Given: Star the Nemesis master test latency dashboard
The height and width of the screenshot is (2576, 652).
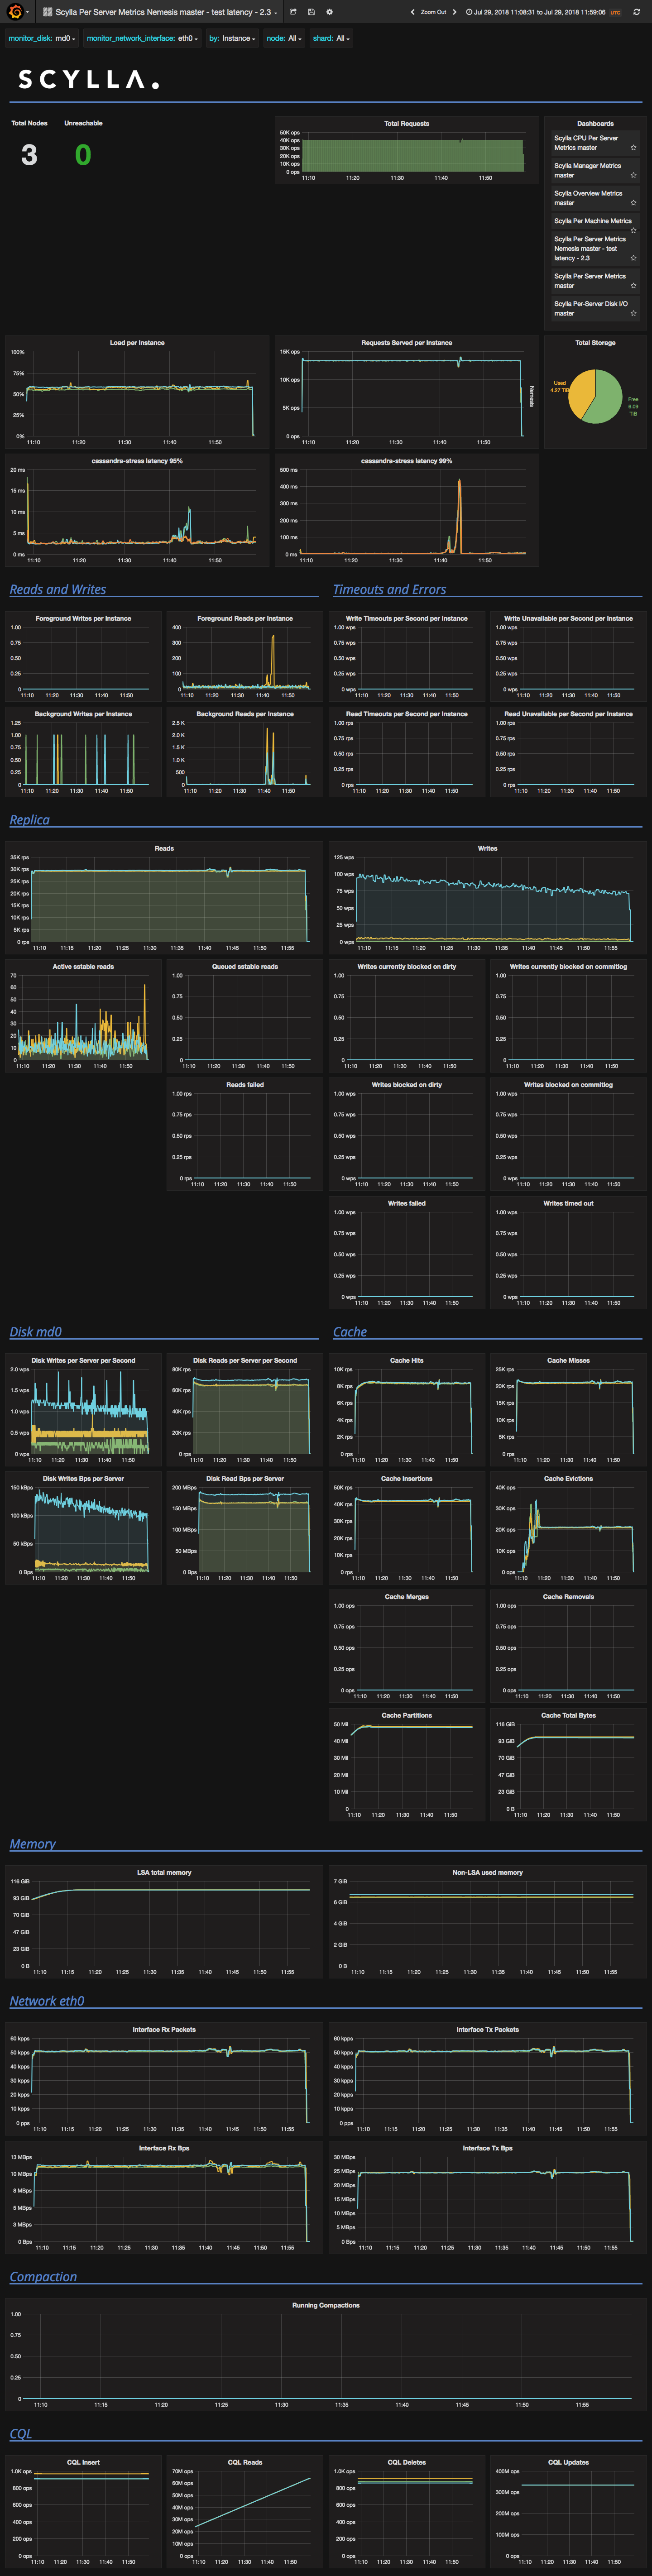Looking at the screenshot, I should [x=633, y=257].
